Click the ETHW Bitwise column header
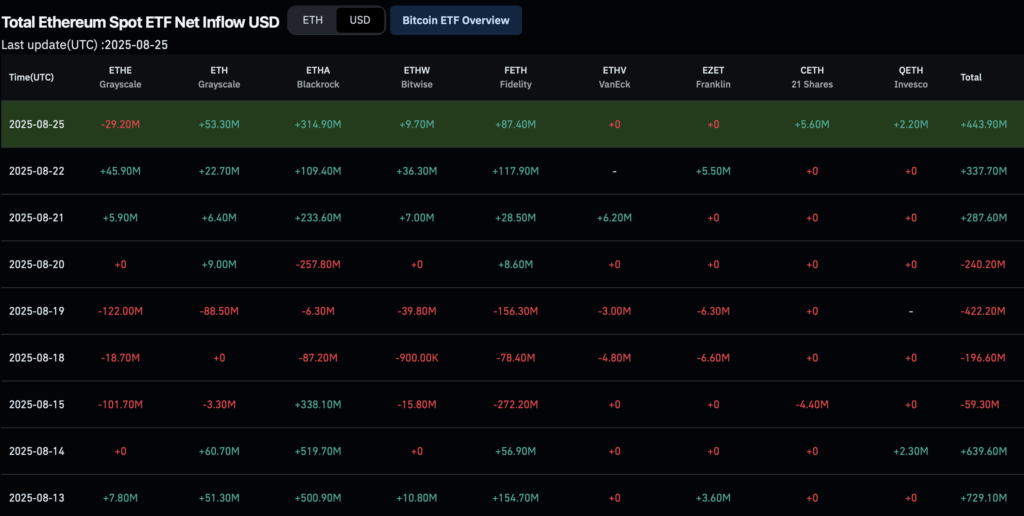Viewport: 1024px width, 516px height. point(417,77)
